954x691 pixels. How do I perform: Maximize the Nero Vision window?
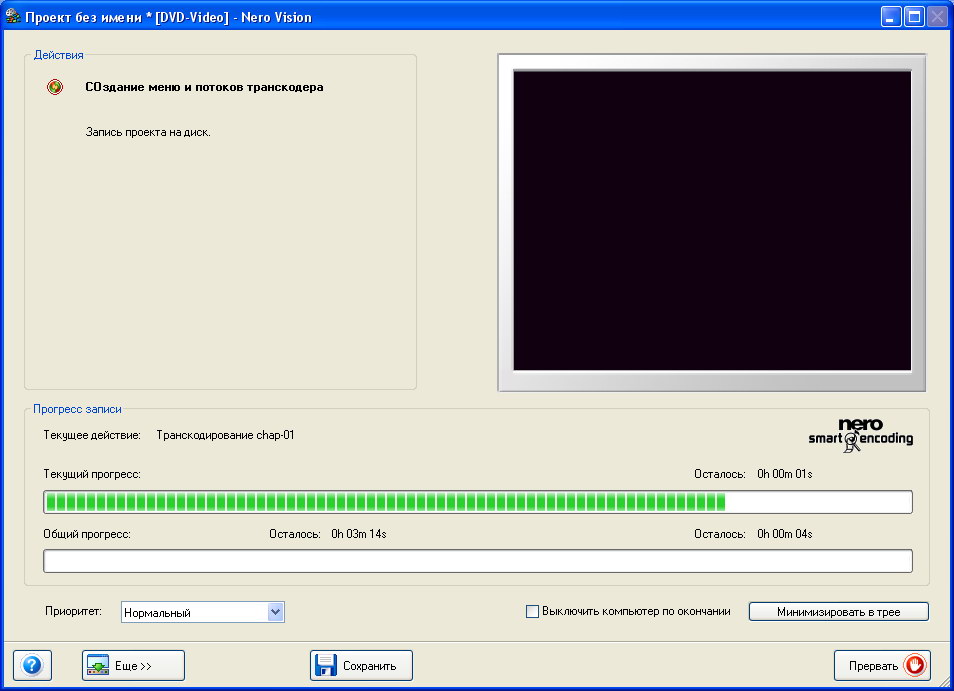pyautogui.click(x=914, y=16)
